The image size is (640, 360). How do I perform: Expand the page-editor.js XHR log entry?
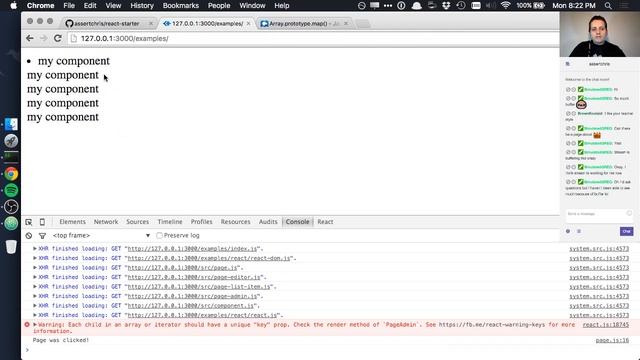tap(35, 277)
